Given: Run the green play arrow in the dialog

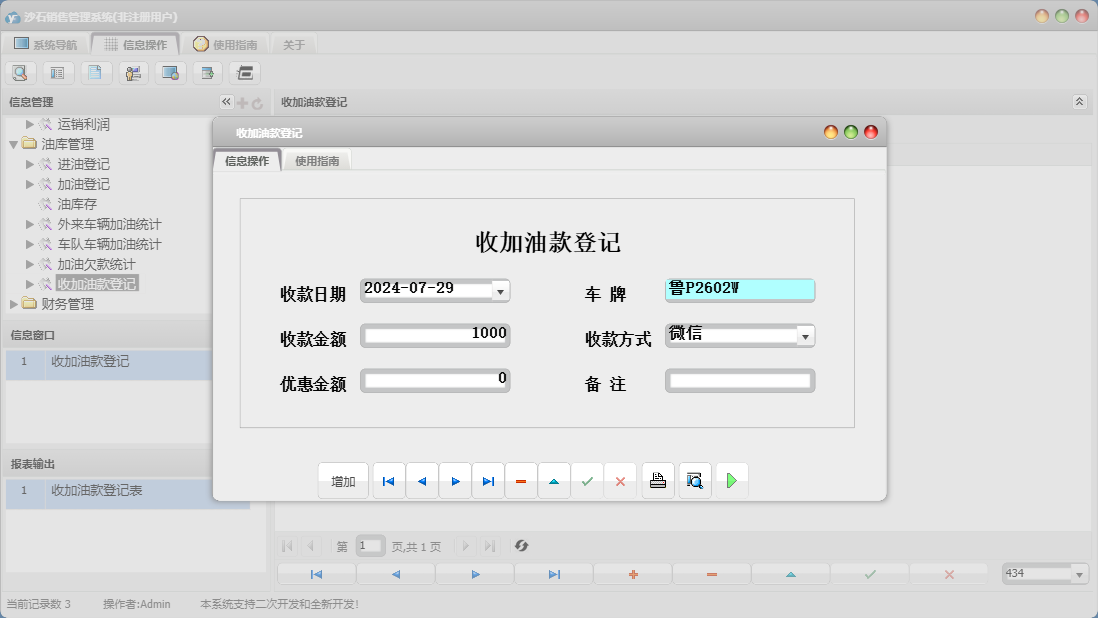Looking at the screenshot, I should 731,480.
